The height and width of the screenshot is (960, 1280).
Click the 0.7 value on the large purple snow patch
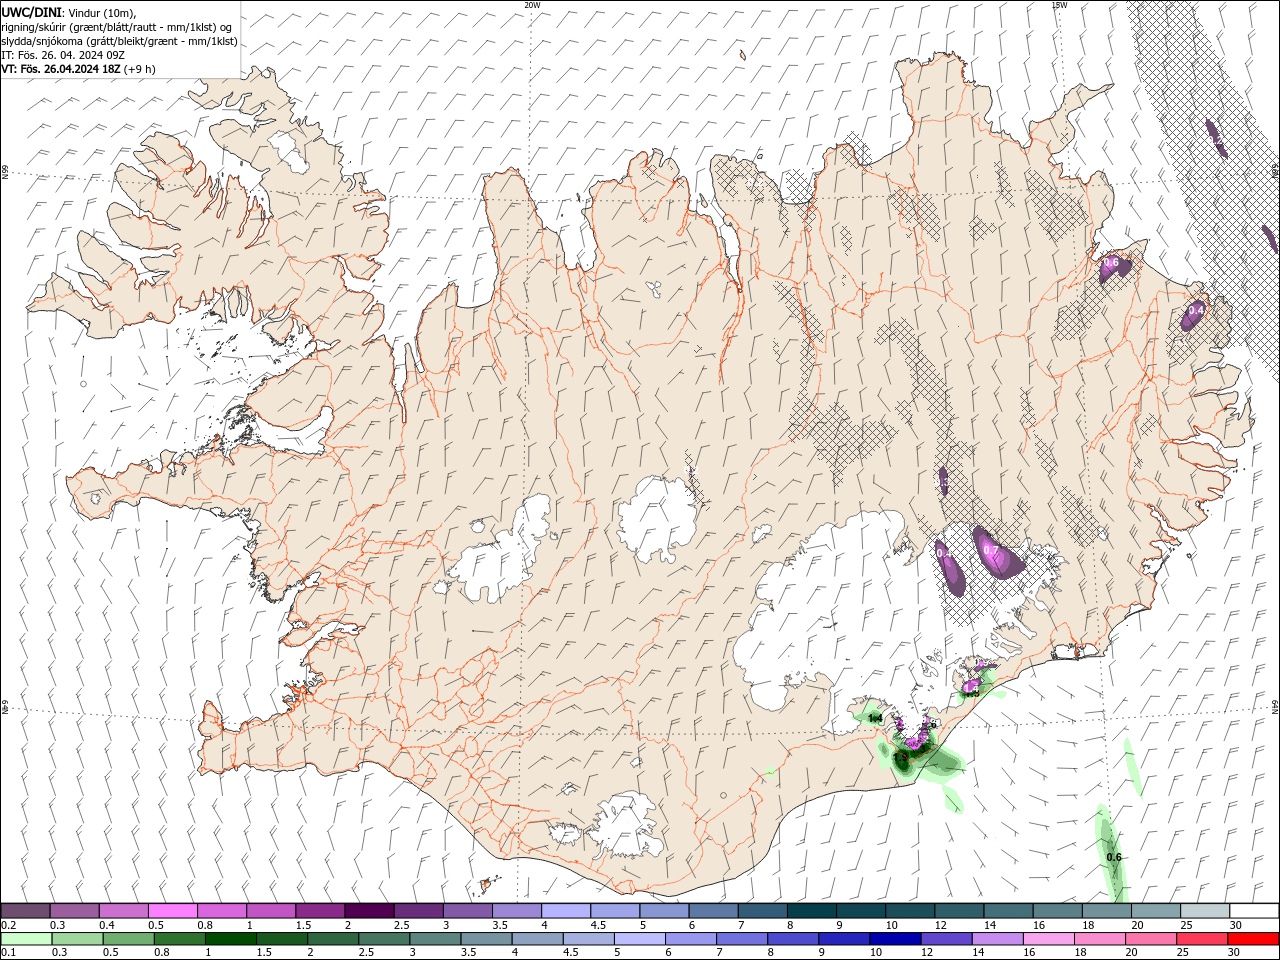(x=991, y=550)
